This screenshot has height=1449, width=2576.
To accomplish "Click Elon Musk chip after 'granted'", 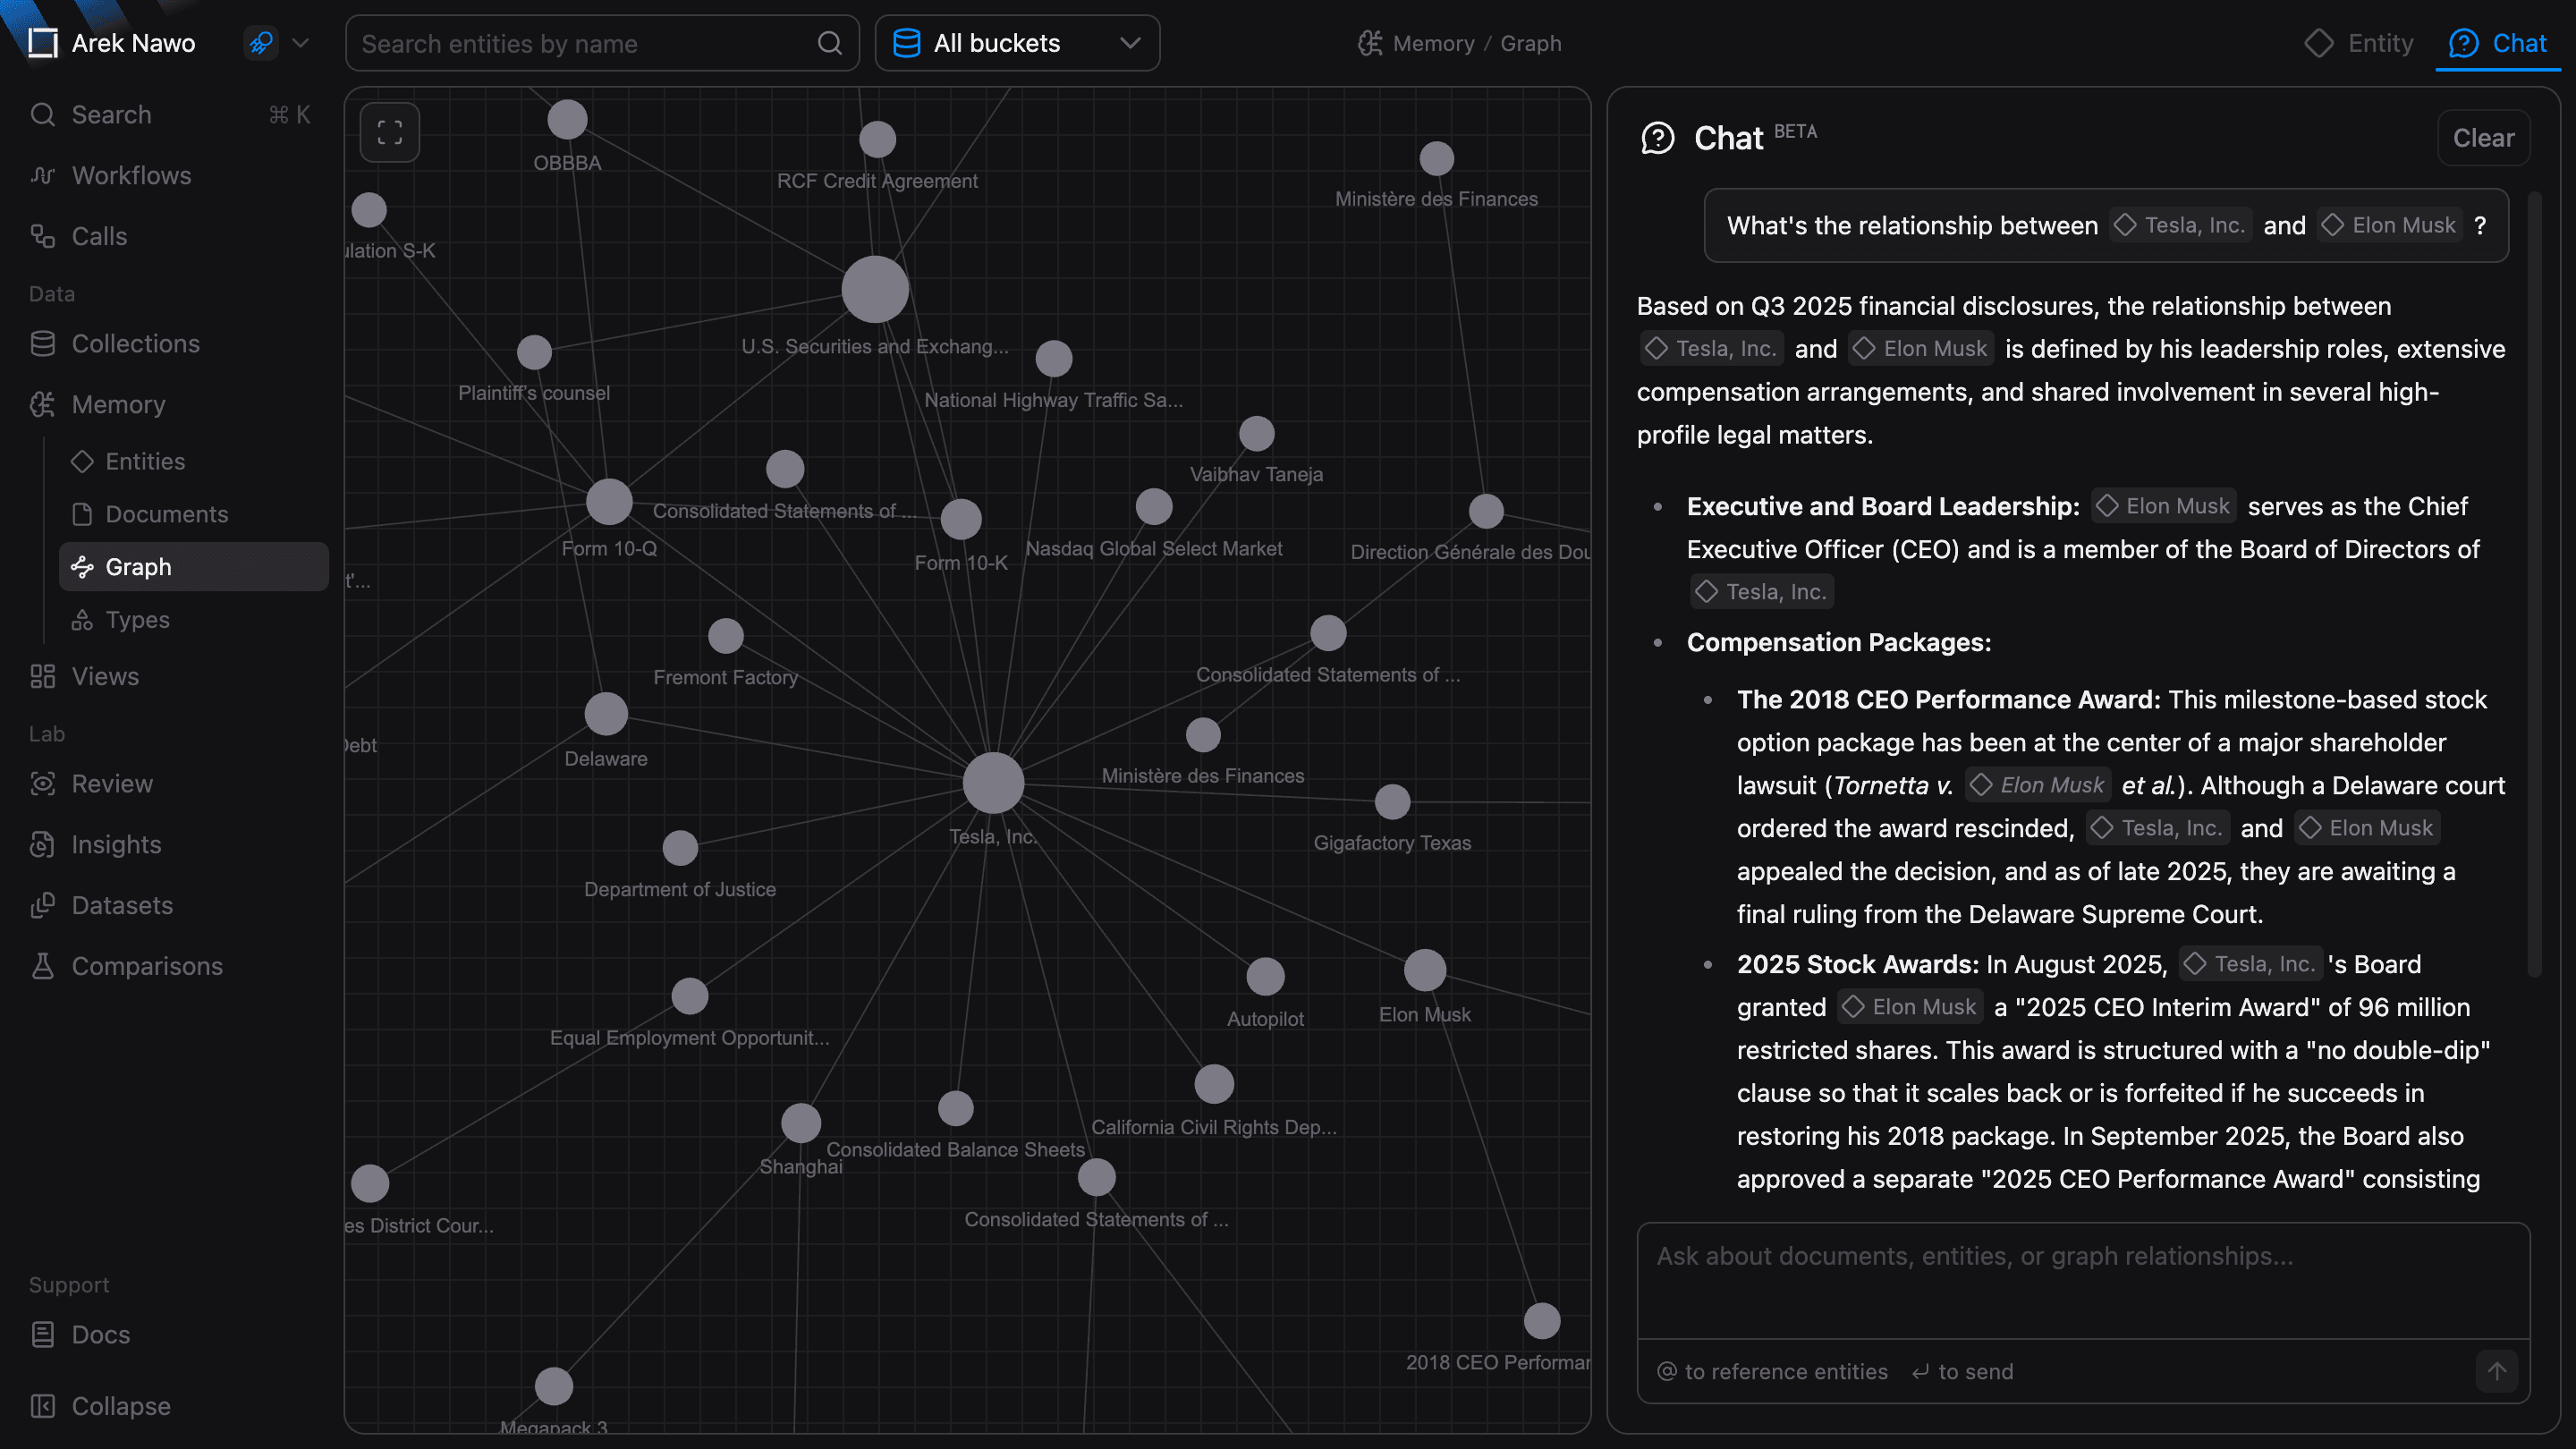I will pos(1910,1007).
